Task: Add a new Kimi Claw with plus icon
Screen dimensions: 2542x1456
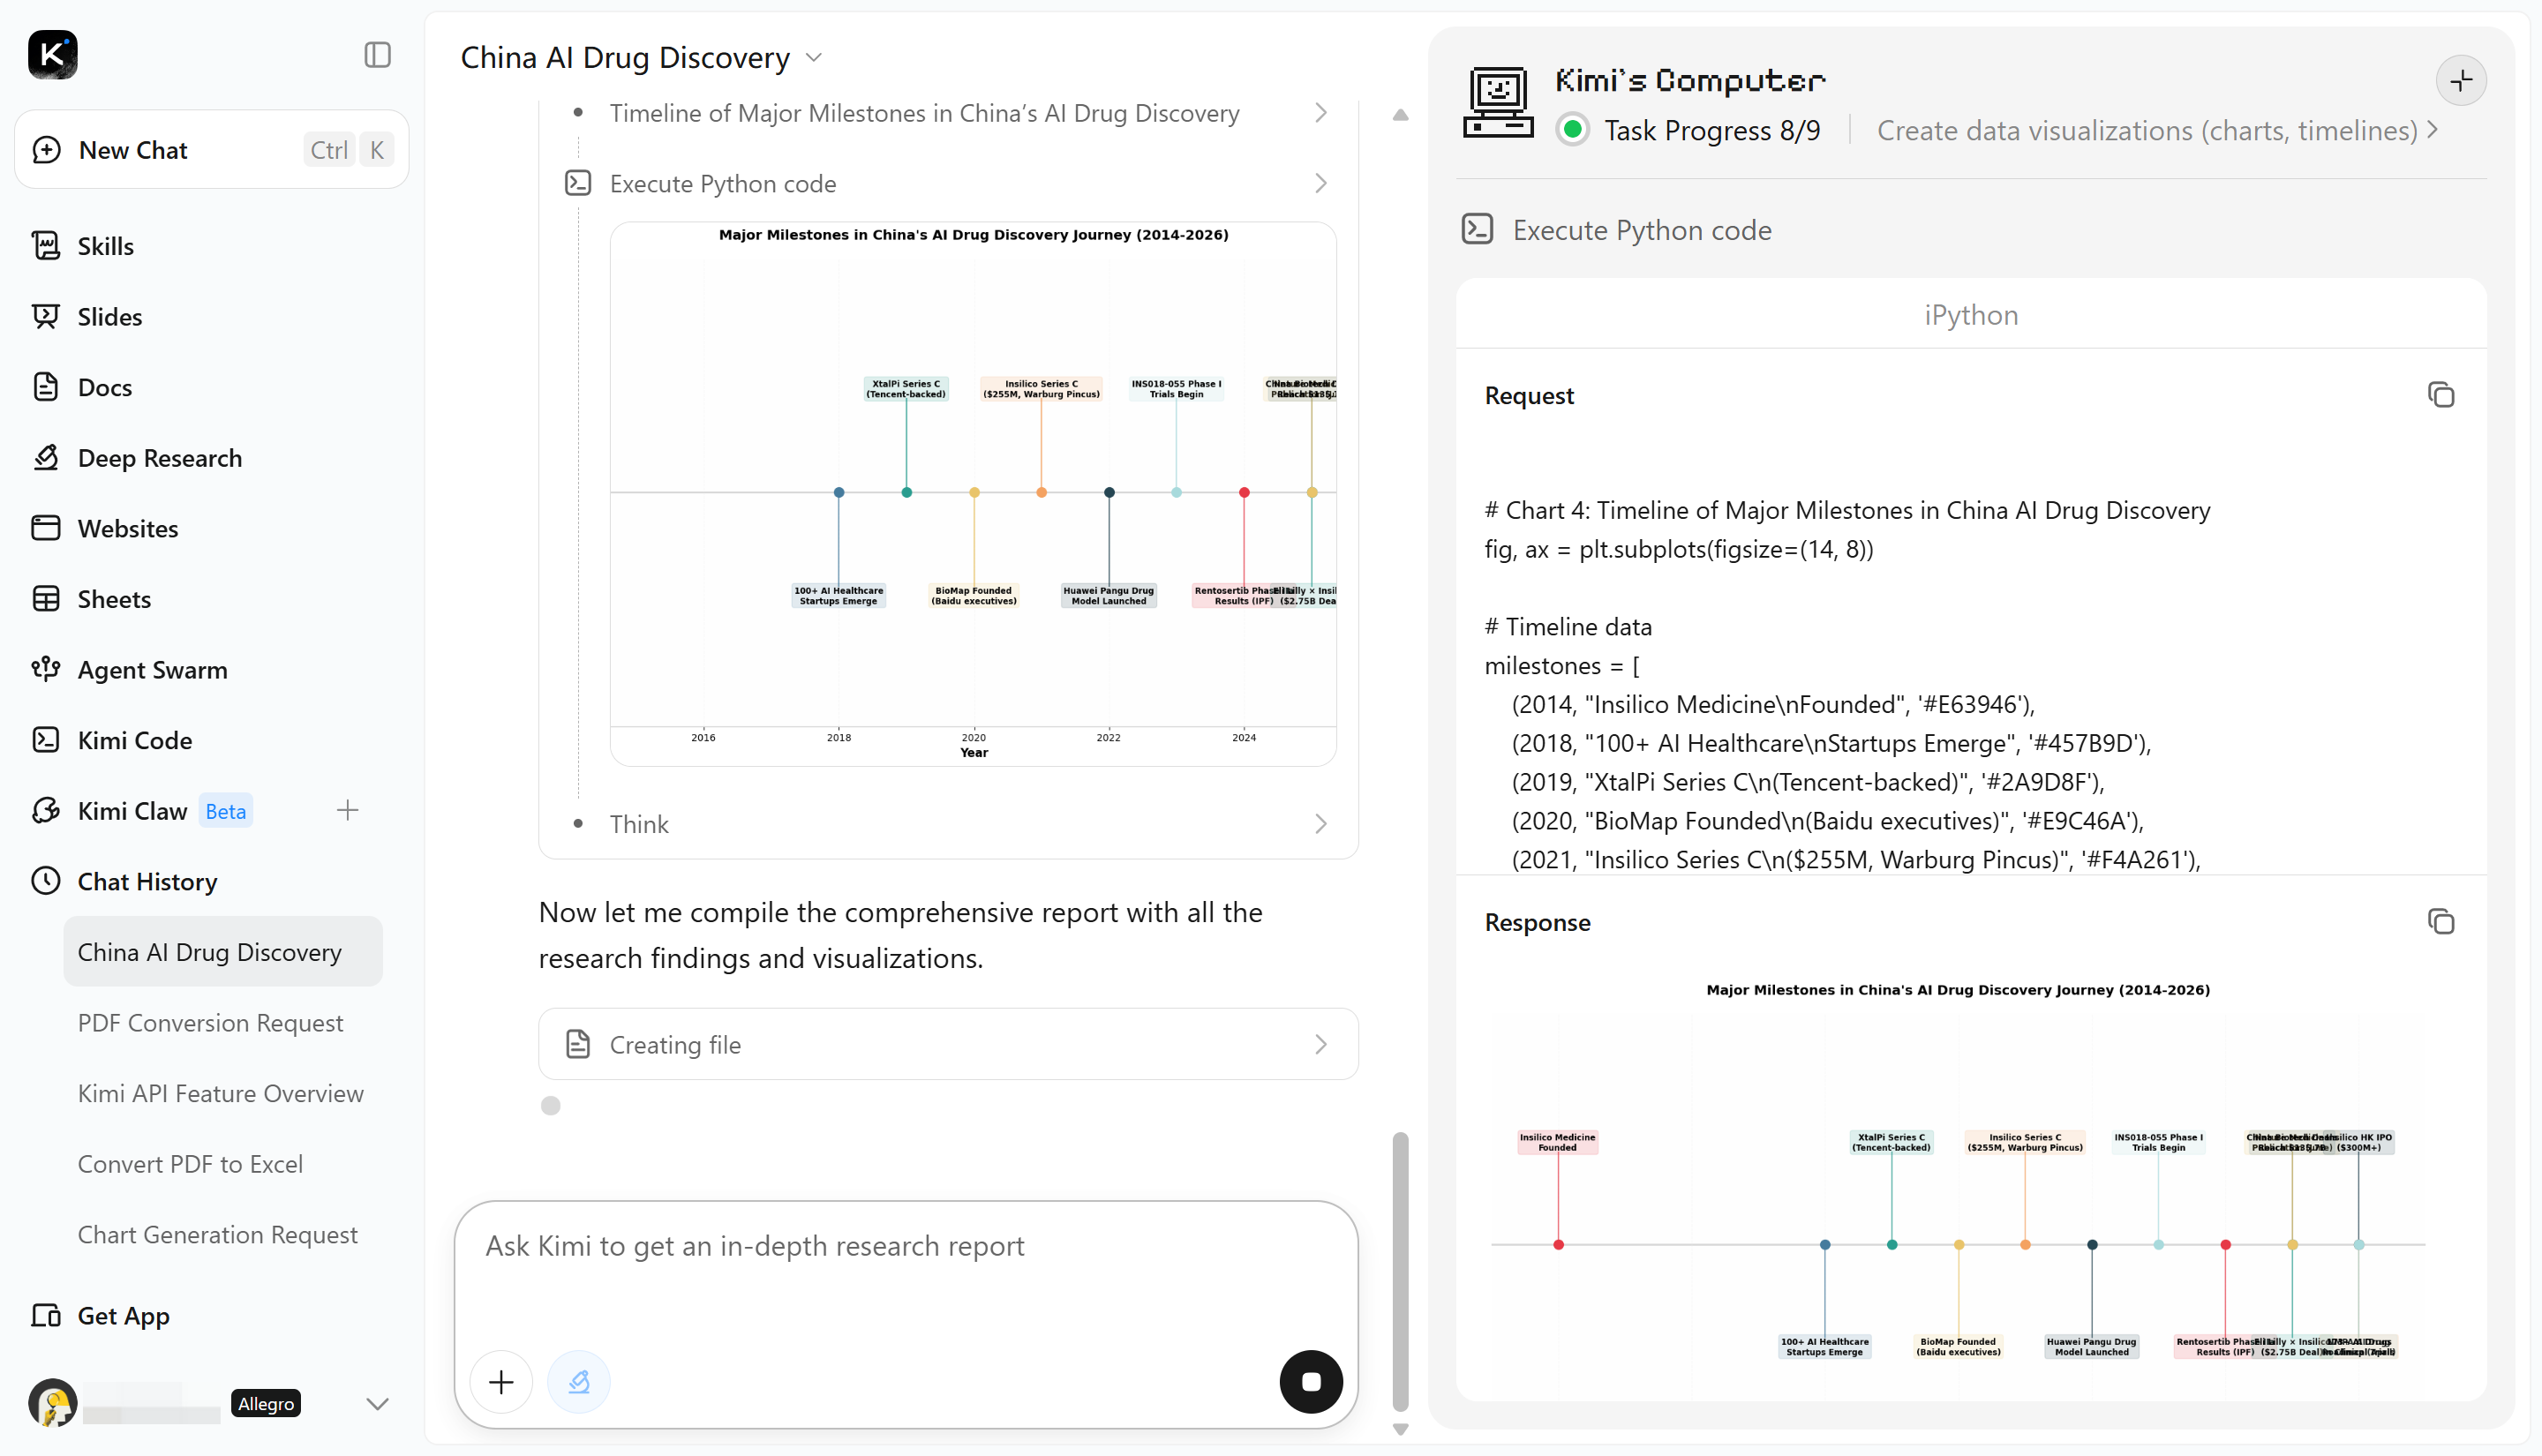Action: click(x=347, y=810)
